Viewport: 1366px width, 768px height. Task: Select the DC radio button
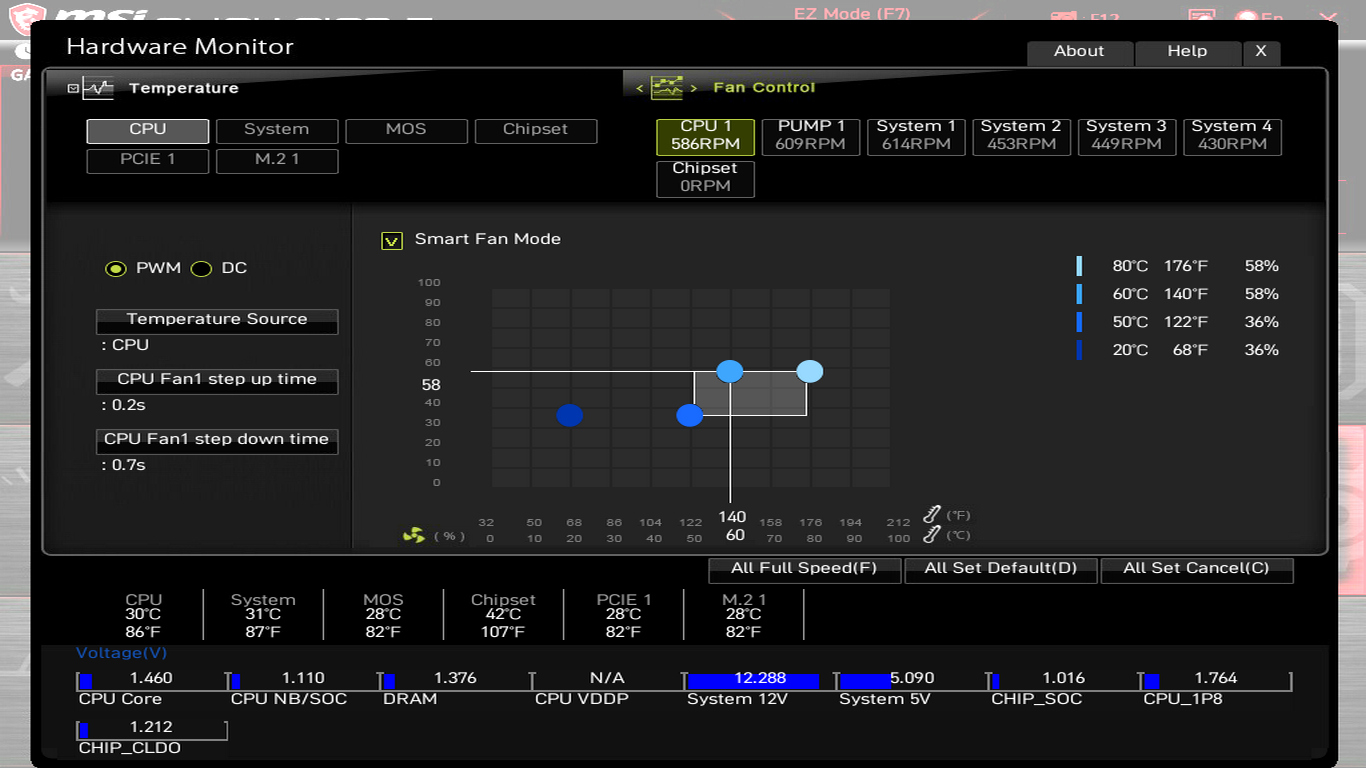[x=202, y=268]
